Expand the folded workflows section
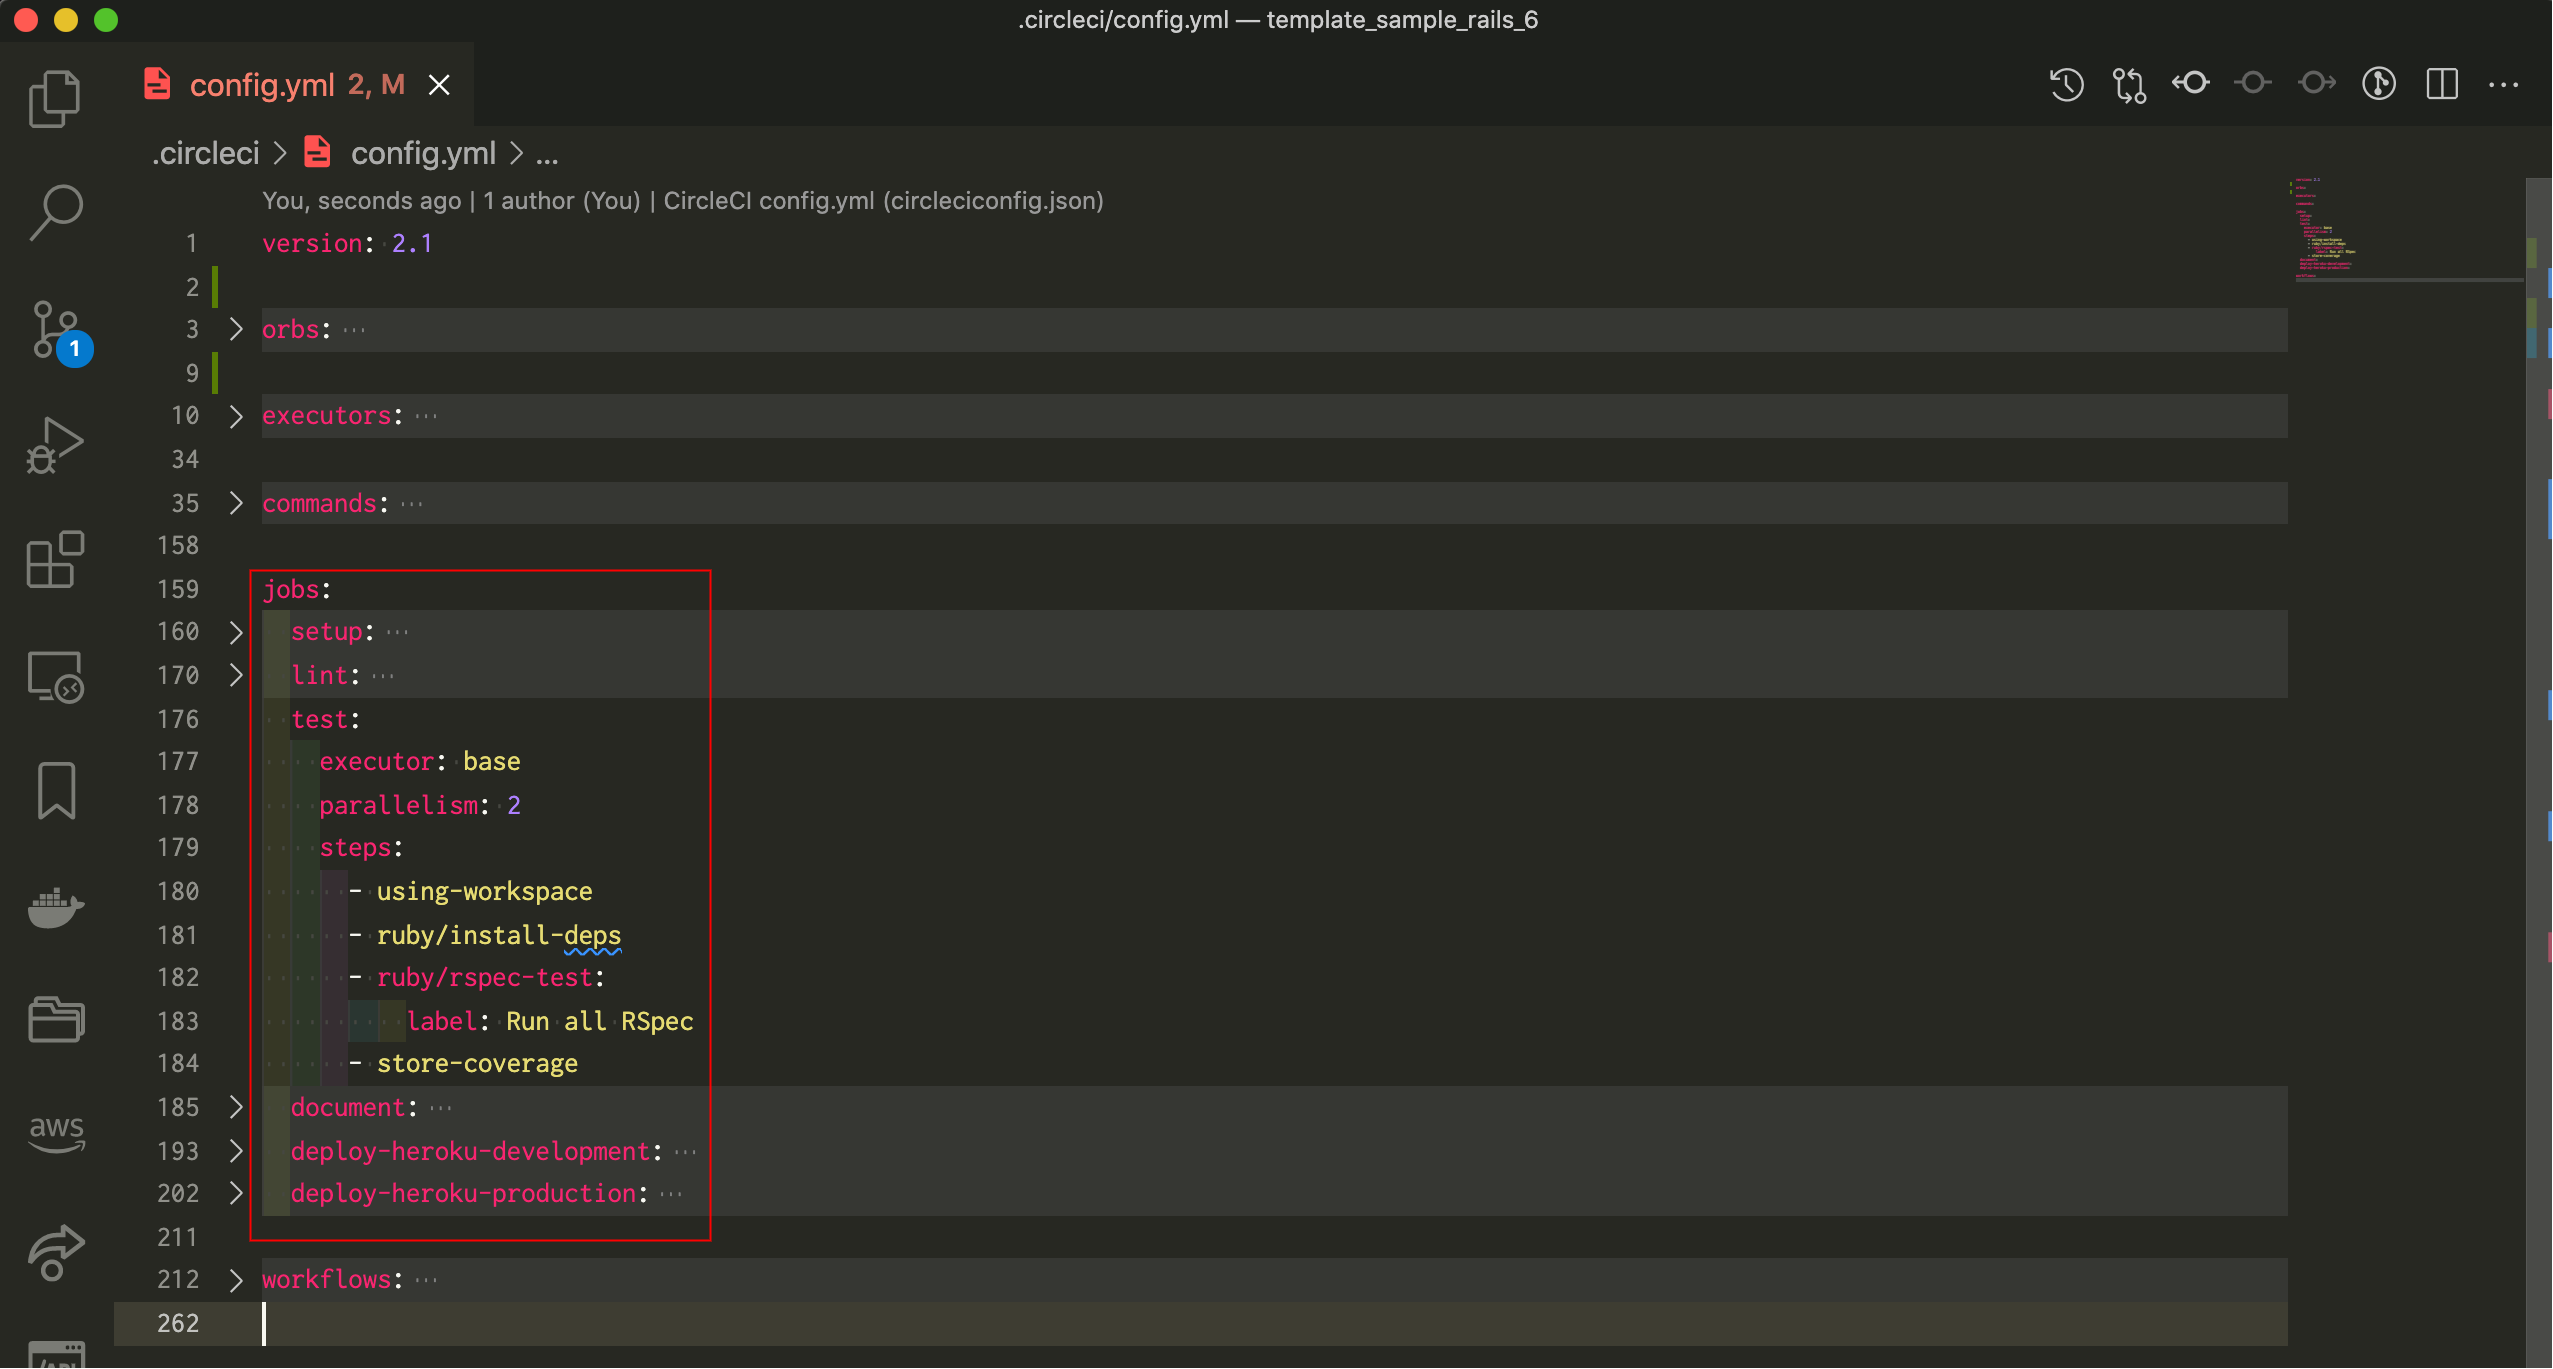Screen dimensions: 2553x1369 [x=236, y=1280]
